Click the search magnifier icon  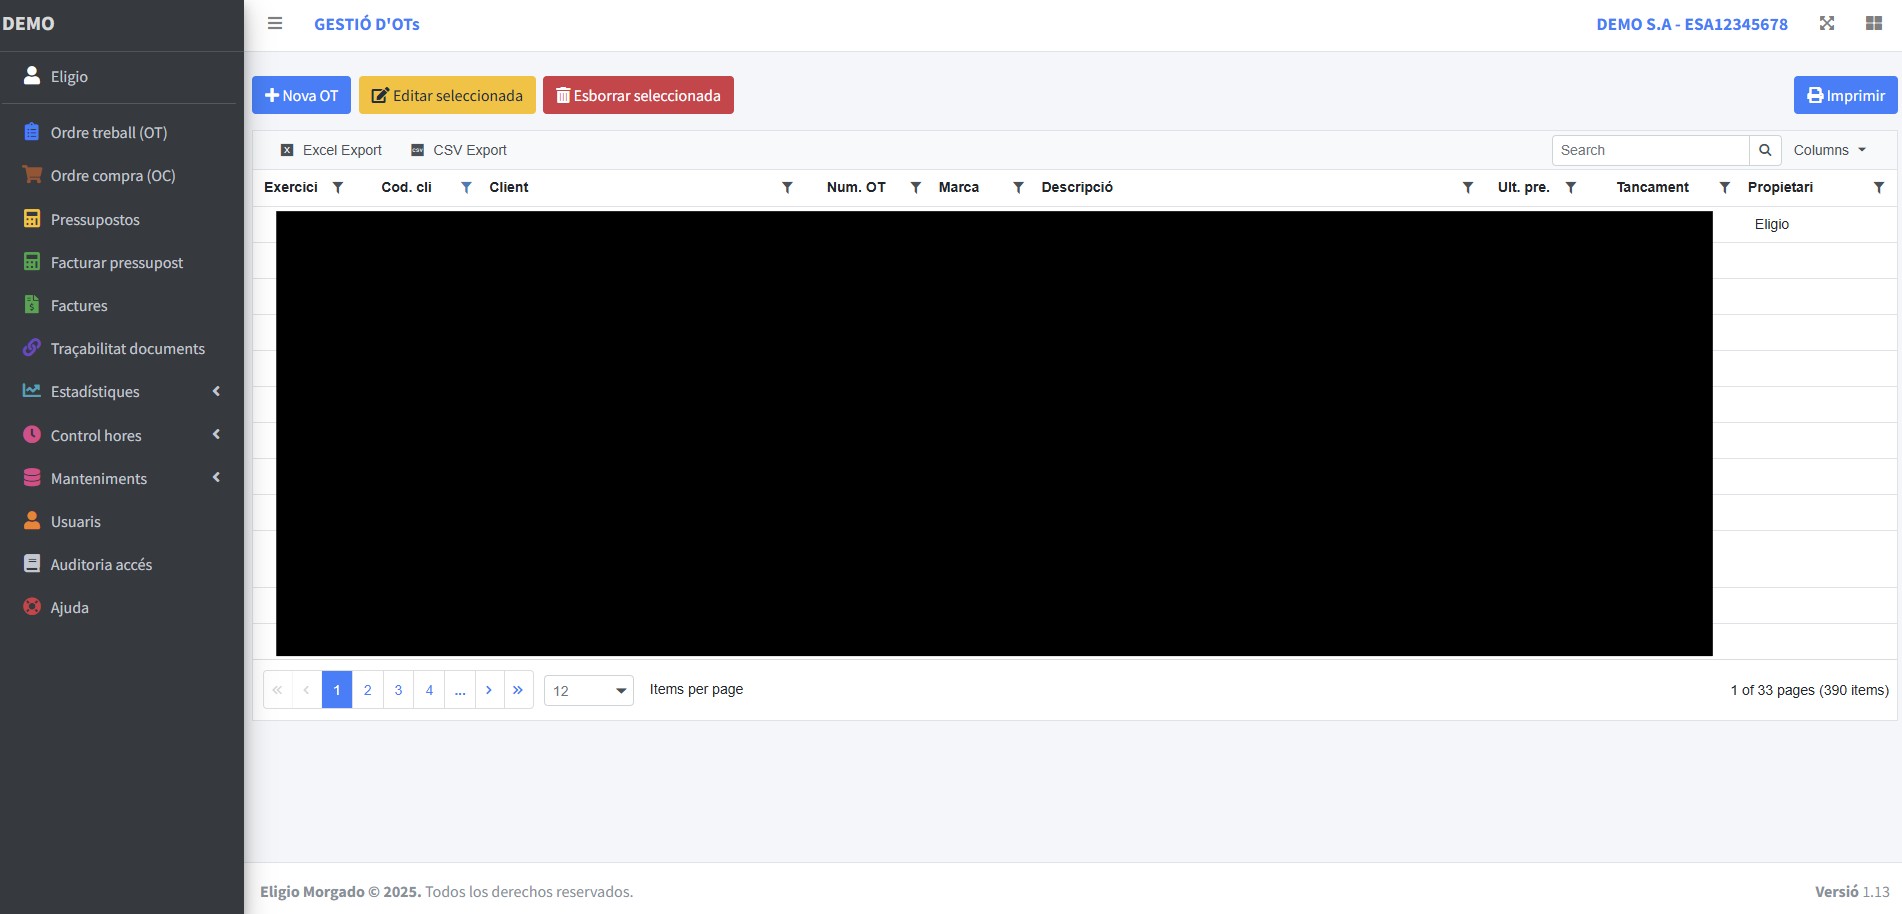pyautogui.click(x=1765, y=150)
